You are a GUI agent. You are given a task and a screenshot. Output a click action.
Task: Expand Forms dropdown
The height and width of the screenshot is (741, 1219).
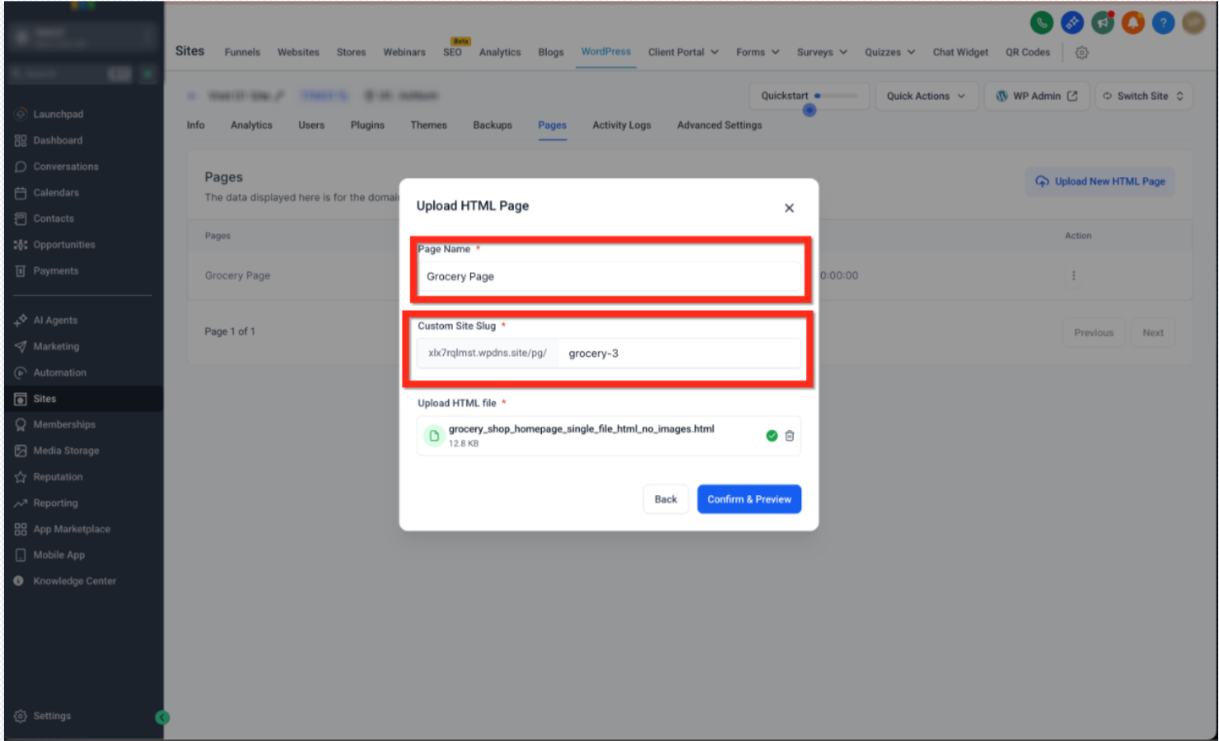tap(757, 52)
